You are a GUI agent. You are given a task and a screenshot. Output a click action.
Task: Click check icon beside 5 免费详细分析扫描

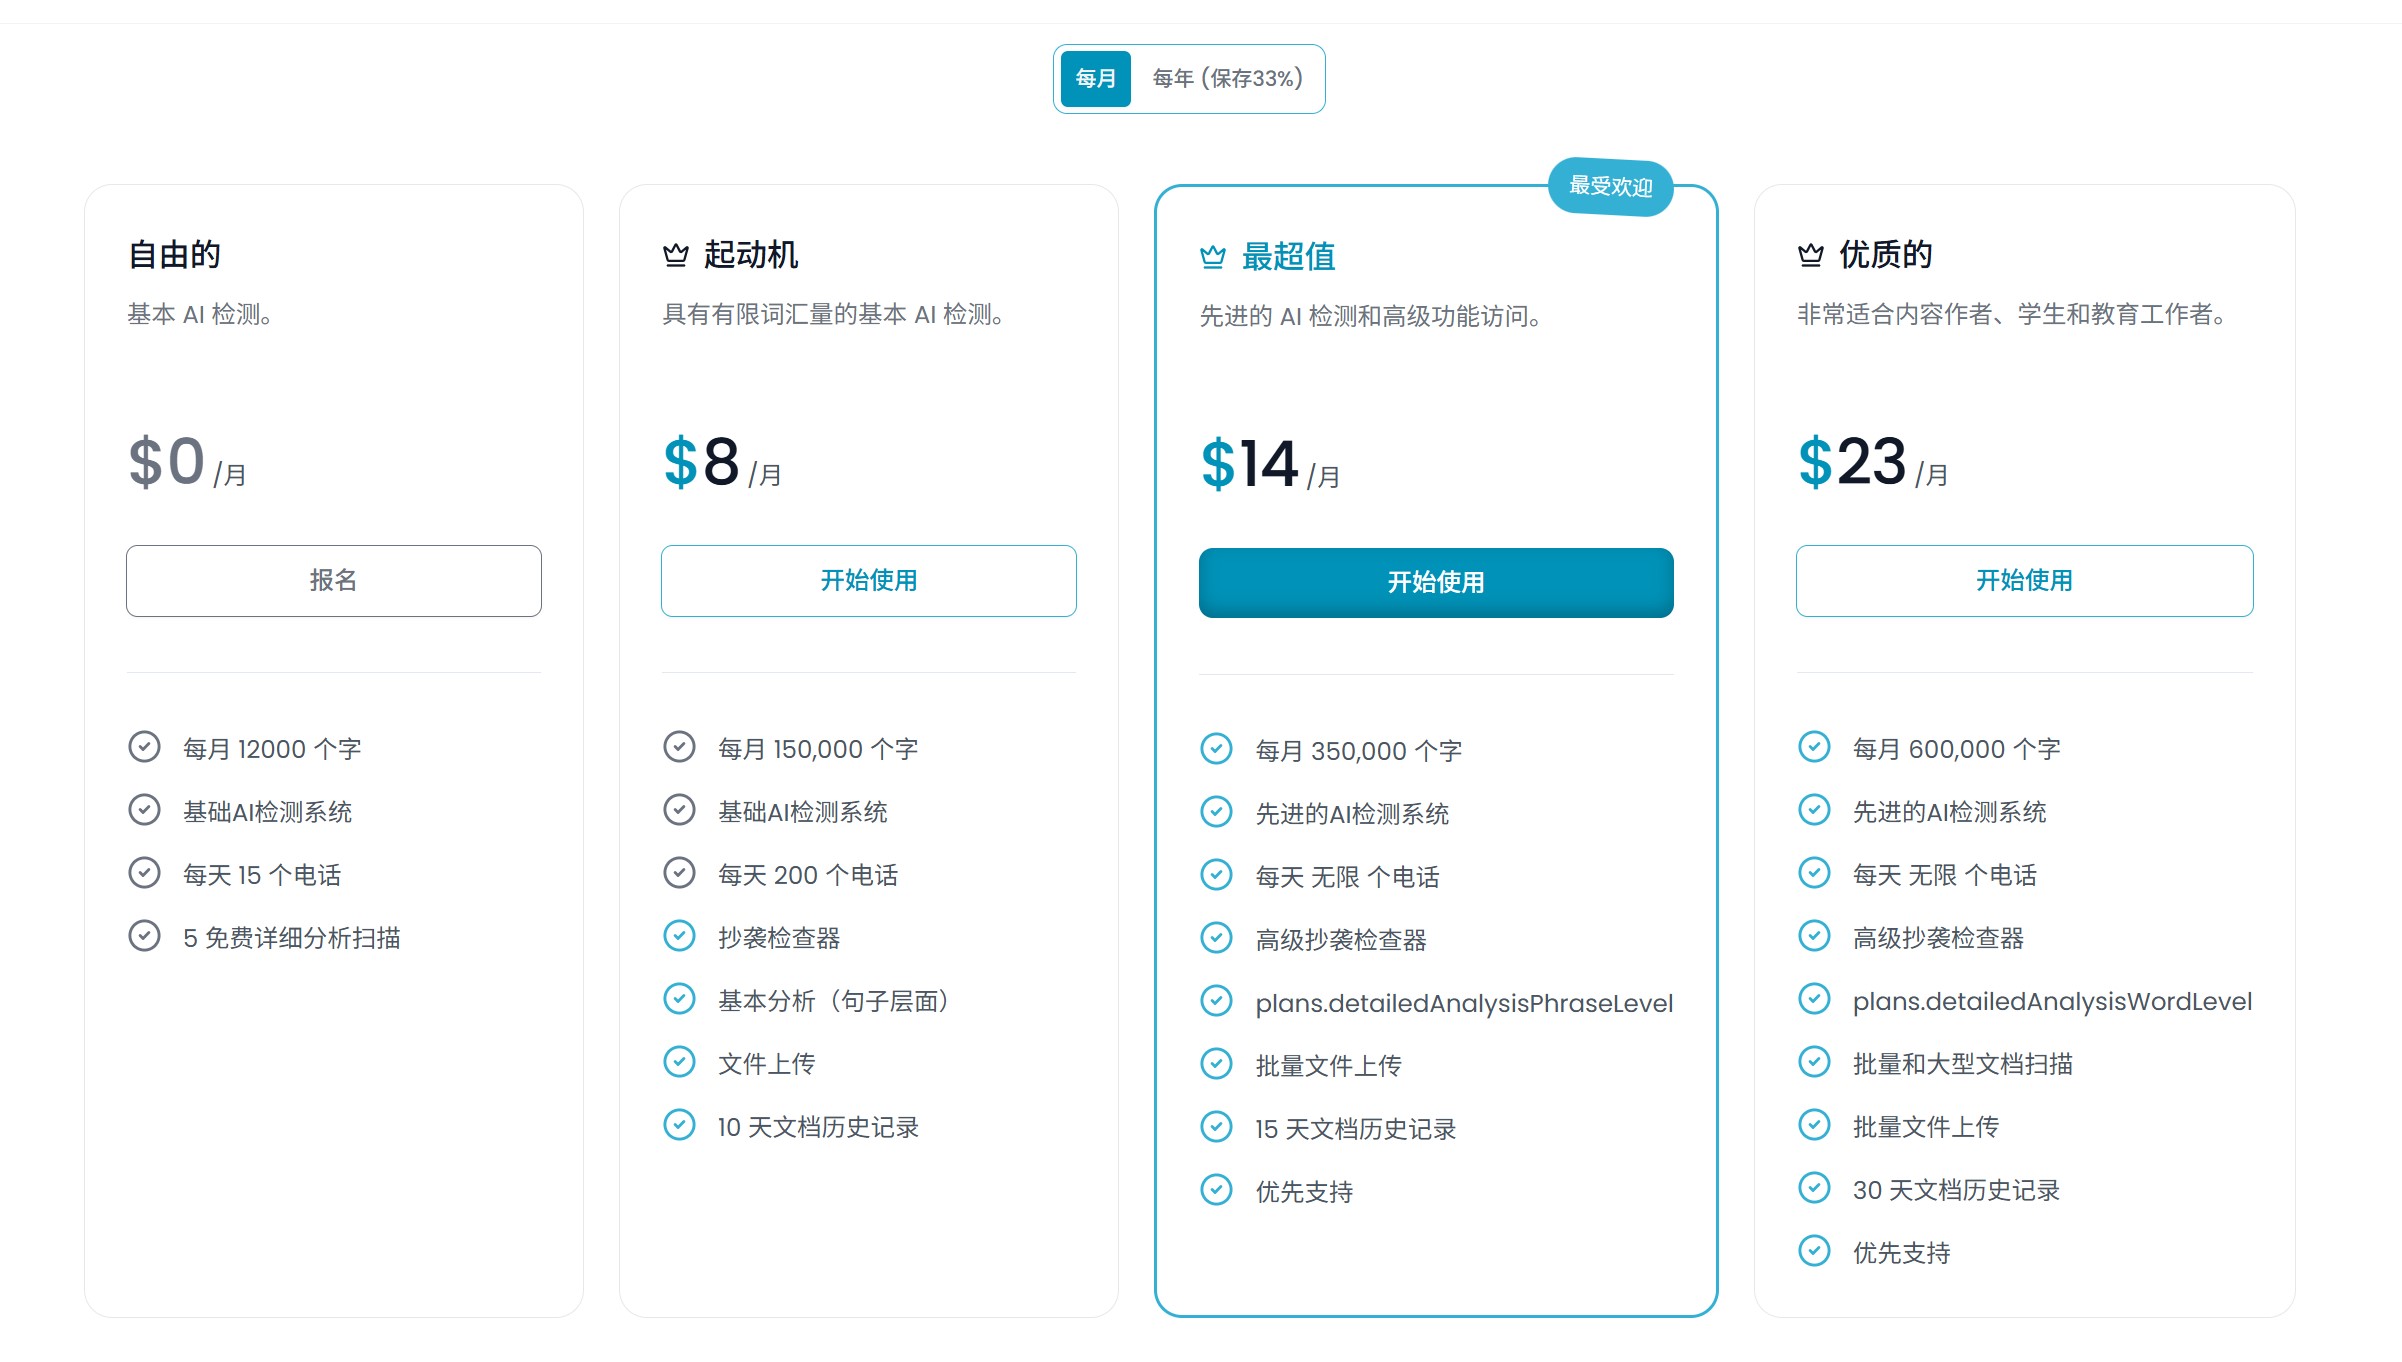[144, 936]
